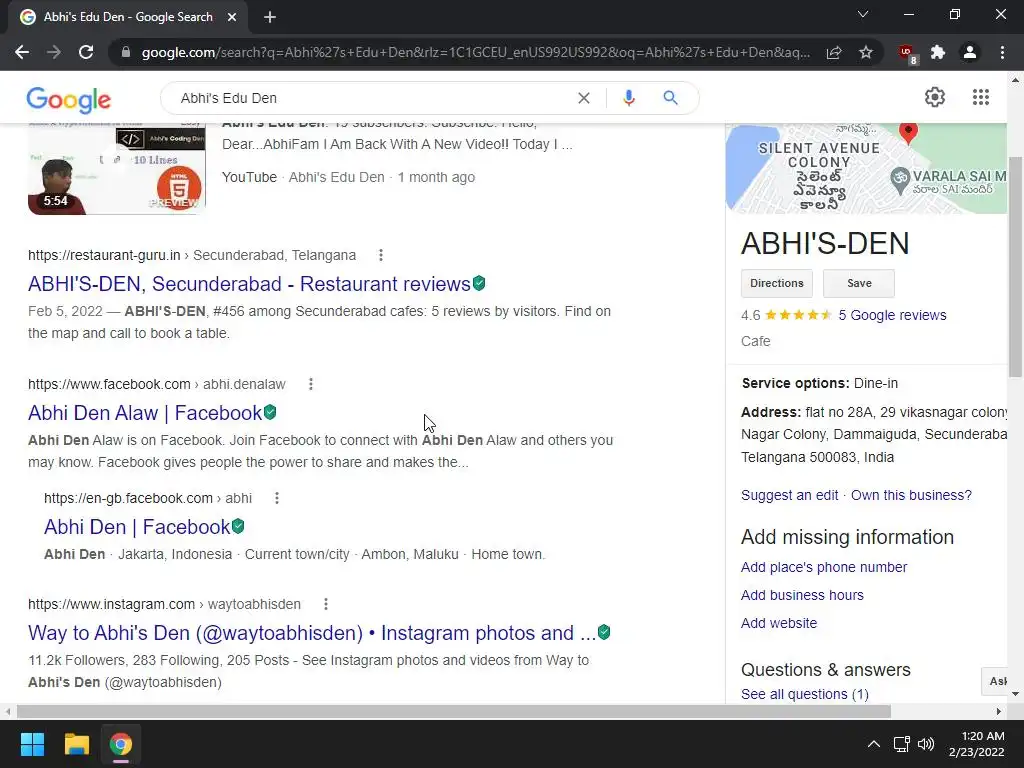Start voice search with microphone
The height and width of the screenshot is (768, 1024).
628,98
